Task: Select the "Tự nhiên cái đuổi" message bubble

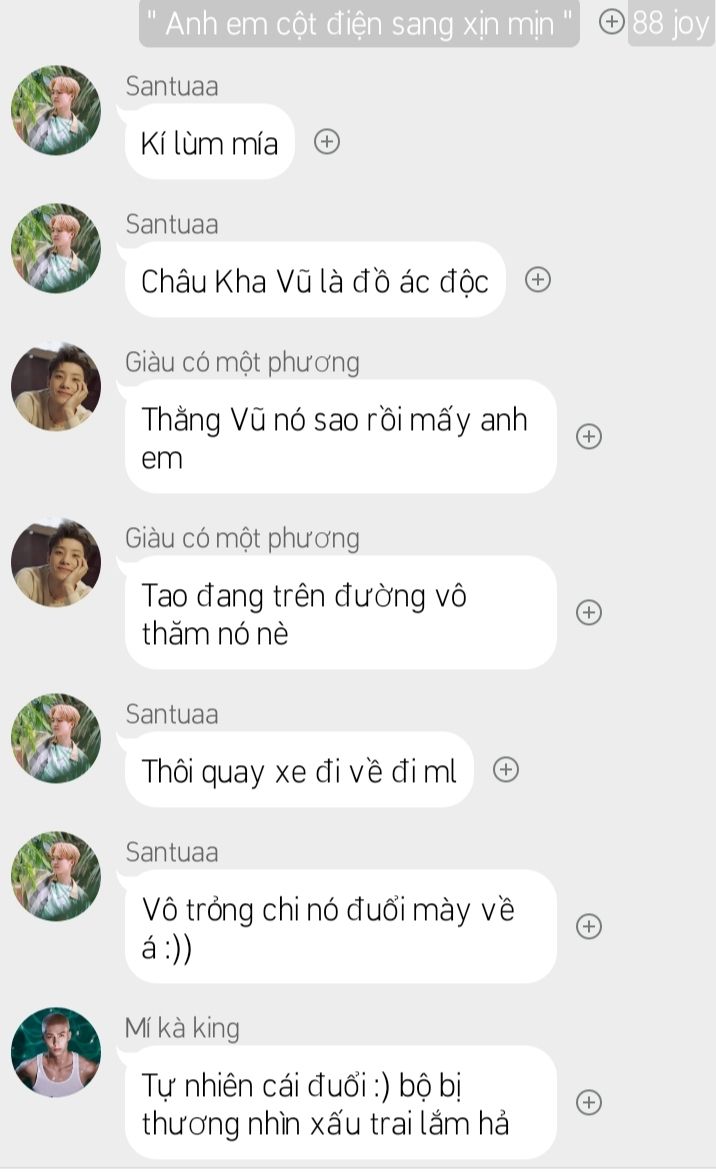Action: pos(341,1103)
